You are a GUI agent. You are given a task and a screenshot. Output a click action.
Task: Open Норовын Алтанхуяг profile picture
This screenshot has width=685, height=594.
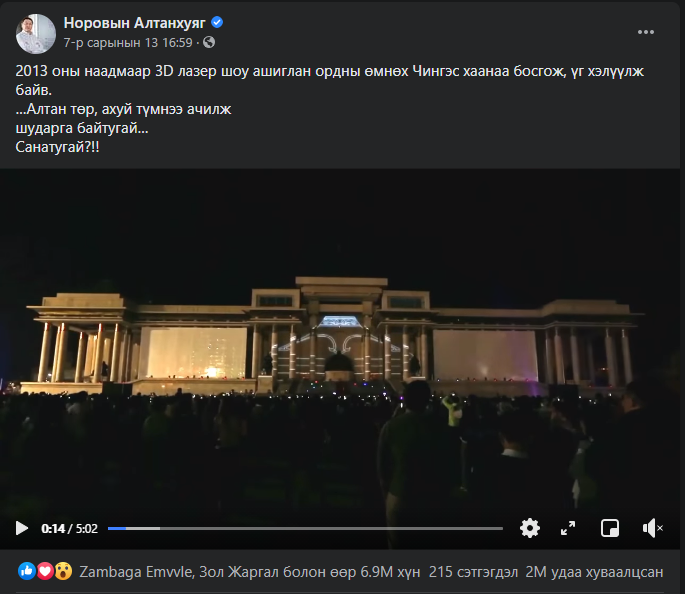(x=36, y=34)
